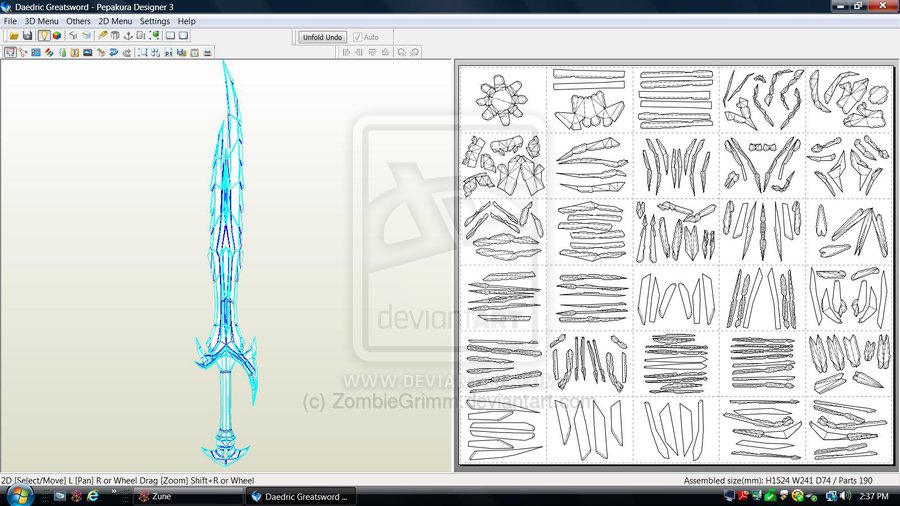
Task: Click the first rotate icon beside the alignment icons
Action: click(402, 52)
